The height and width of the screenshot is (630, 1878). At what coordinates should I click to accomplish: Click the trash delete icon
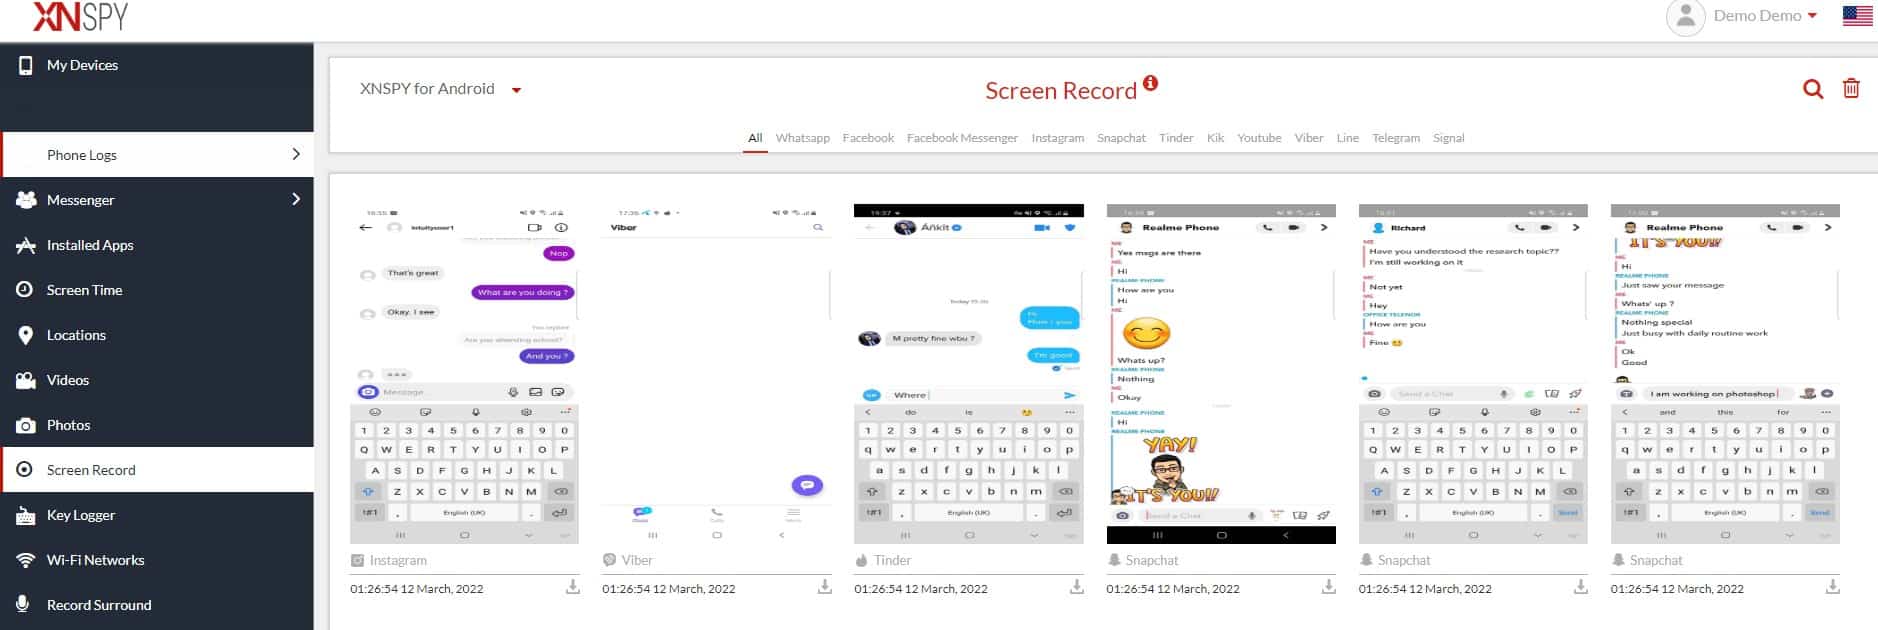pyautogui.click(x=1851, y=89)
